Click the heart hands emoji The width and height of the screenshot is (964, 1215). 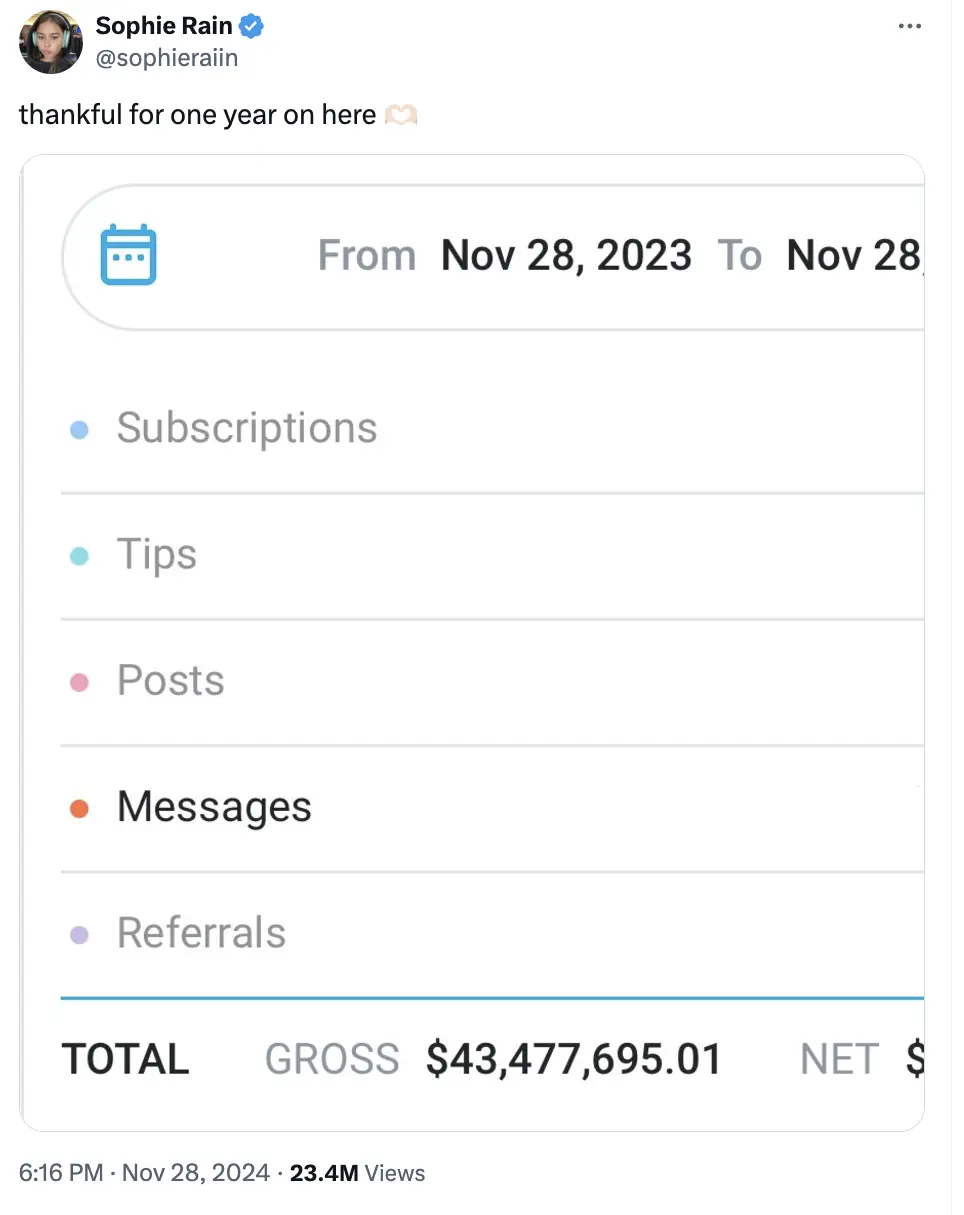point(400,115)
